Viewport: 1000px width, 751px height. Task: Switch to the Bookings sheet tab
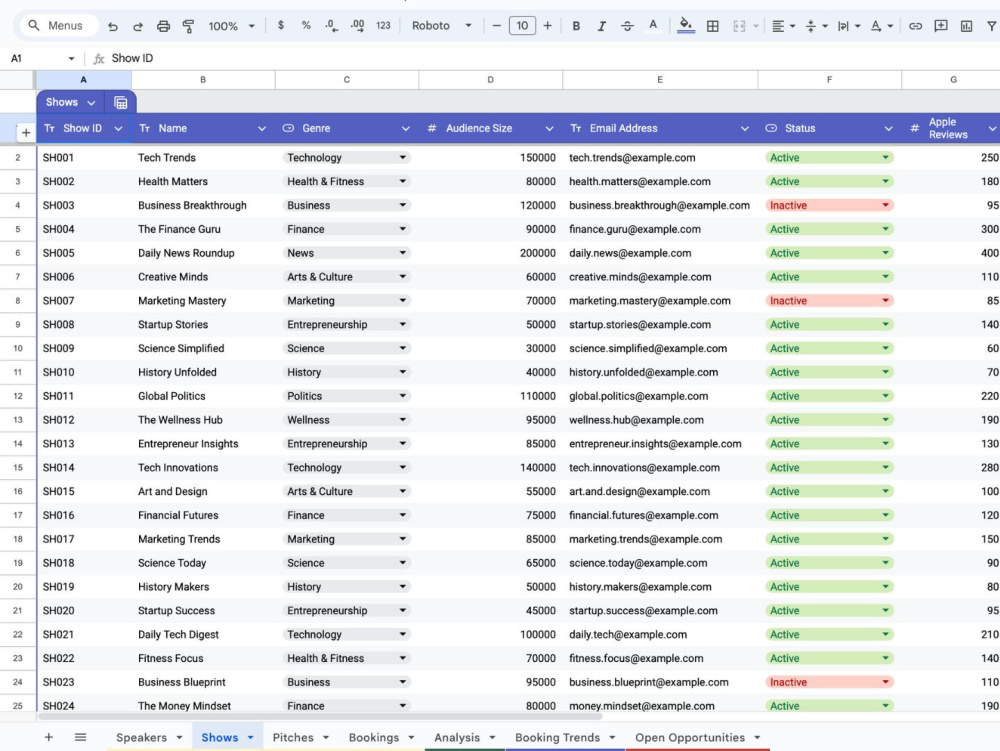374,737
